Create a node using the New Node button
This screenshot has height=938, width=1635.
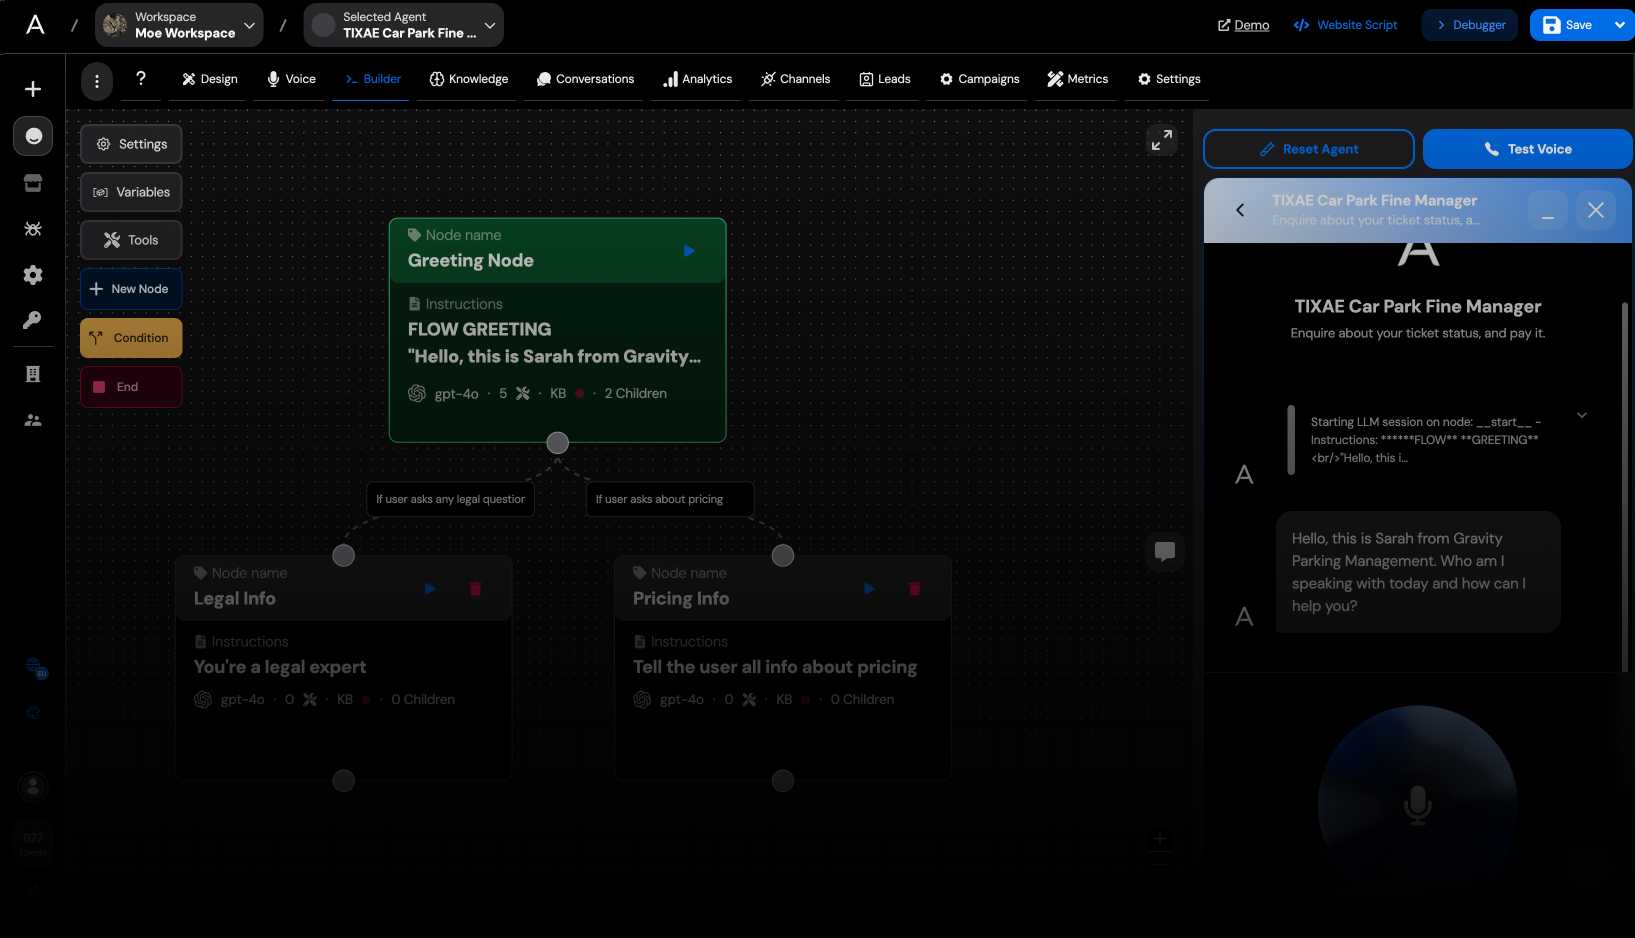(x=131, y=288)
